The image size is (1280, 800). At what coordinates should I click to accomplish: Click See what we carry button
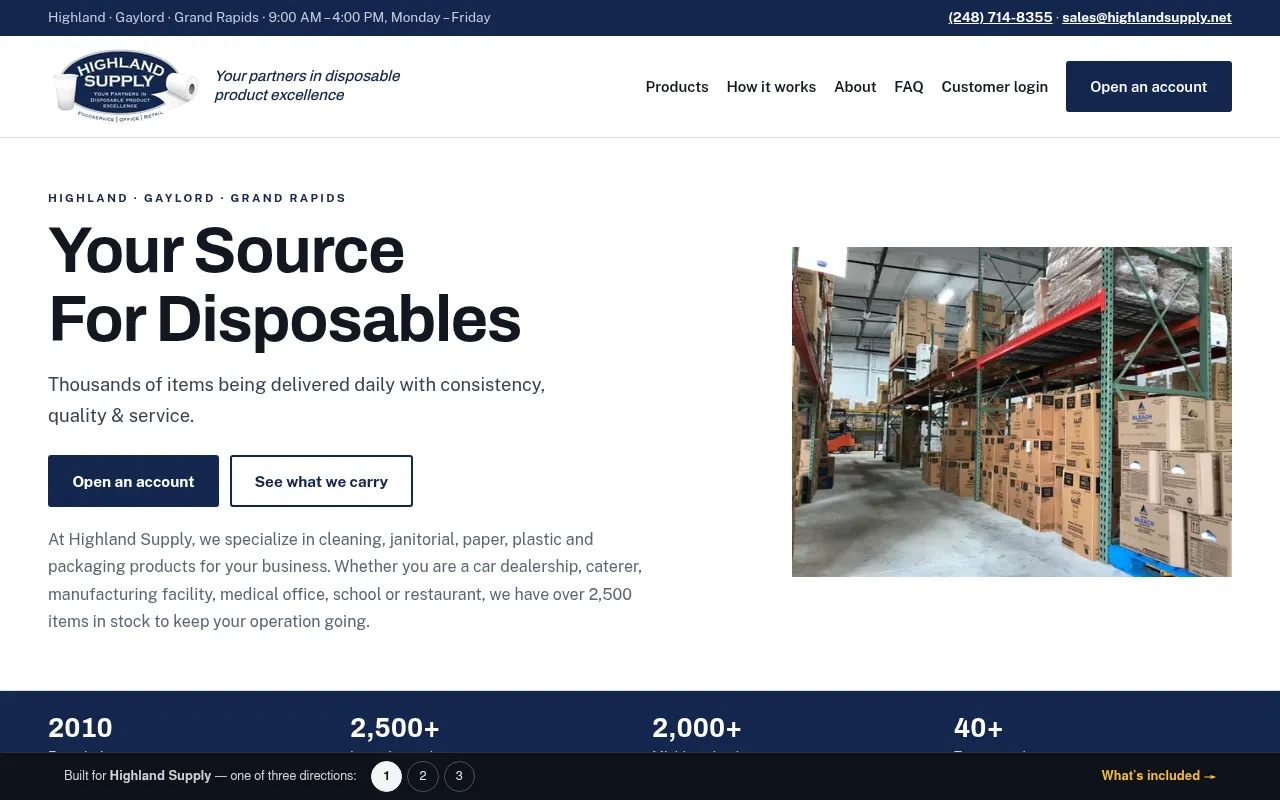coord(321,481)
